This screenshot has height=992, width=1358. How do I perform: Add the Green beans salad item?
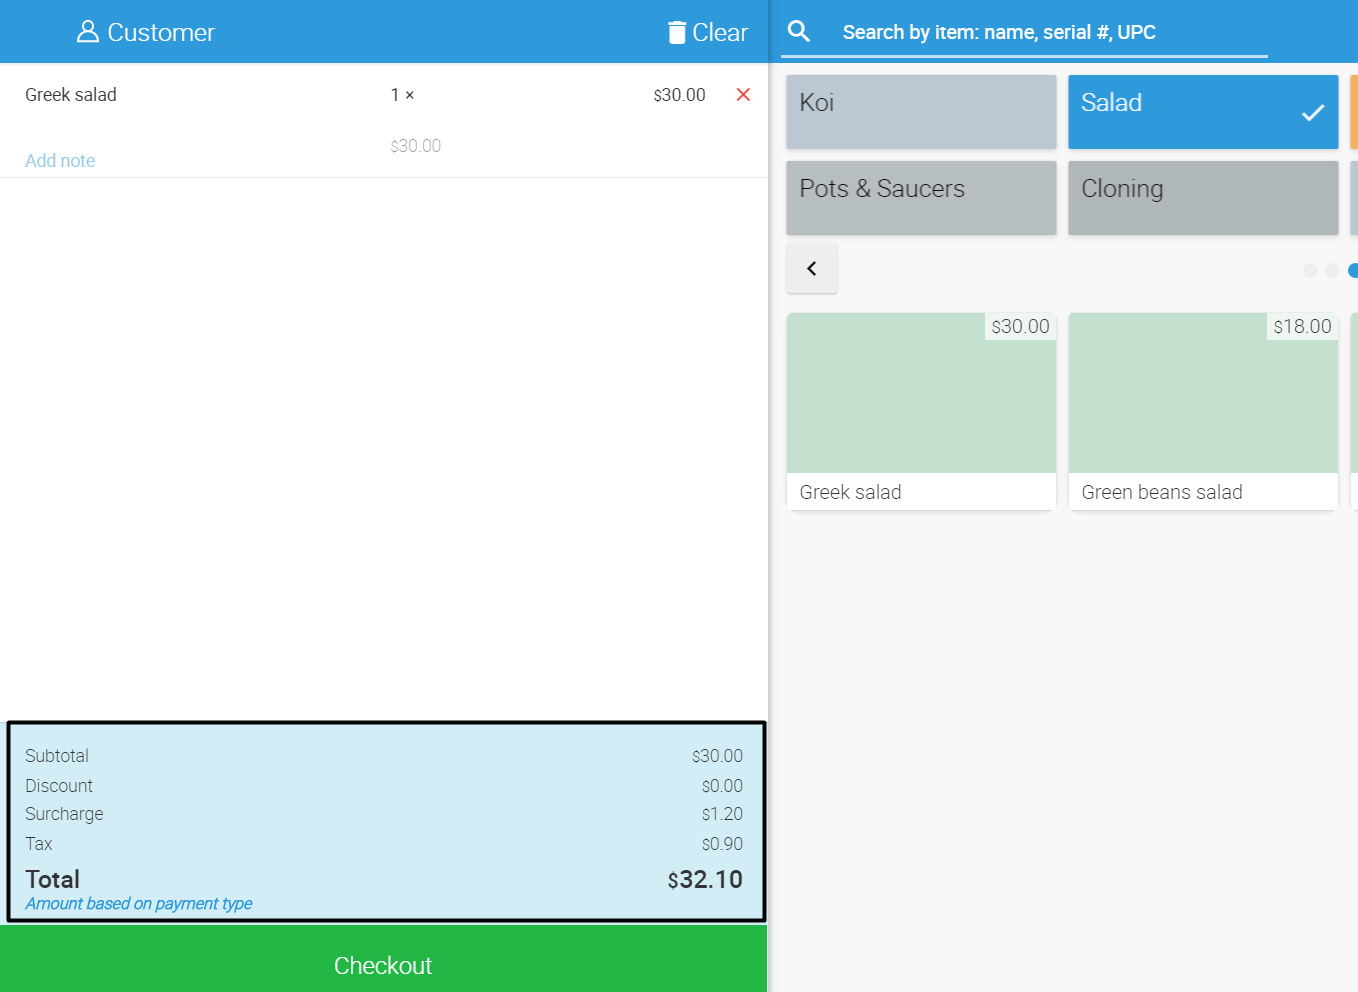tap(1202, 411)
